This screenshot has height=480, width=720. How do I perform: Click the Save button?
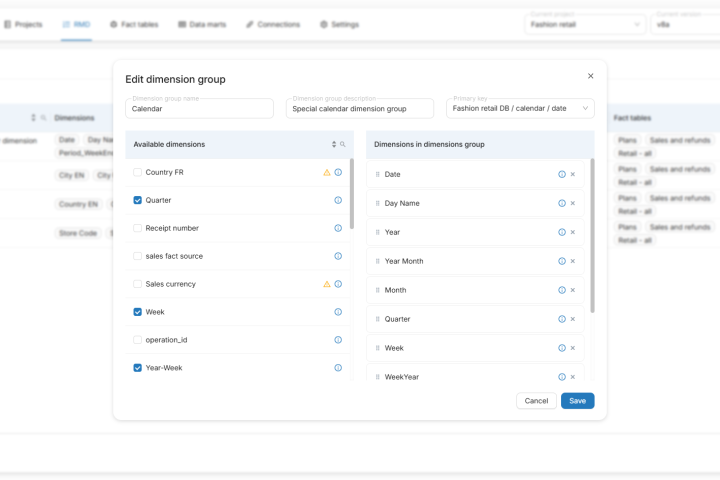[578, 401]
